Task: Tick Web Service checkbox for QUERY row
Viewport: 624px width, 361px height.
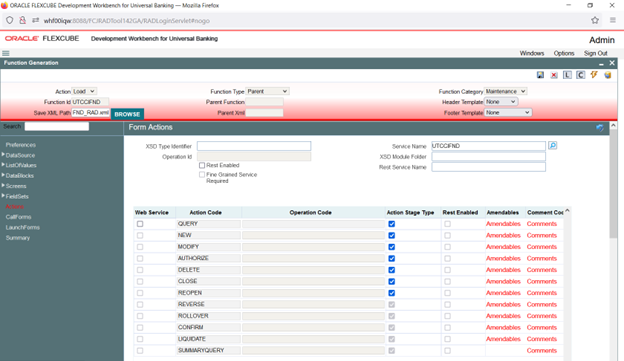Action: (x=140, y=224)
